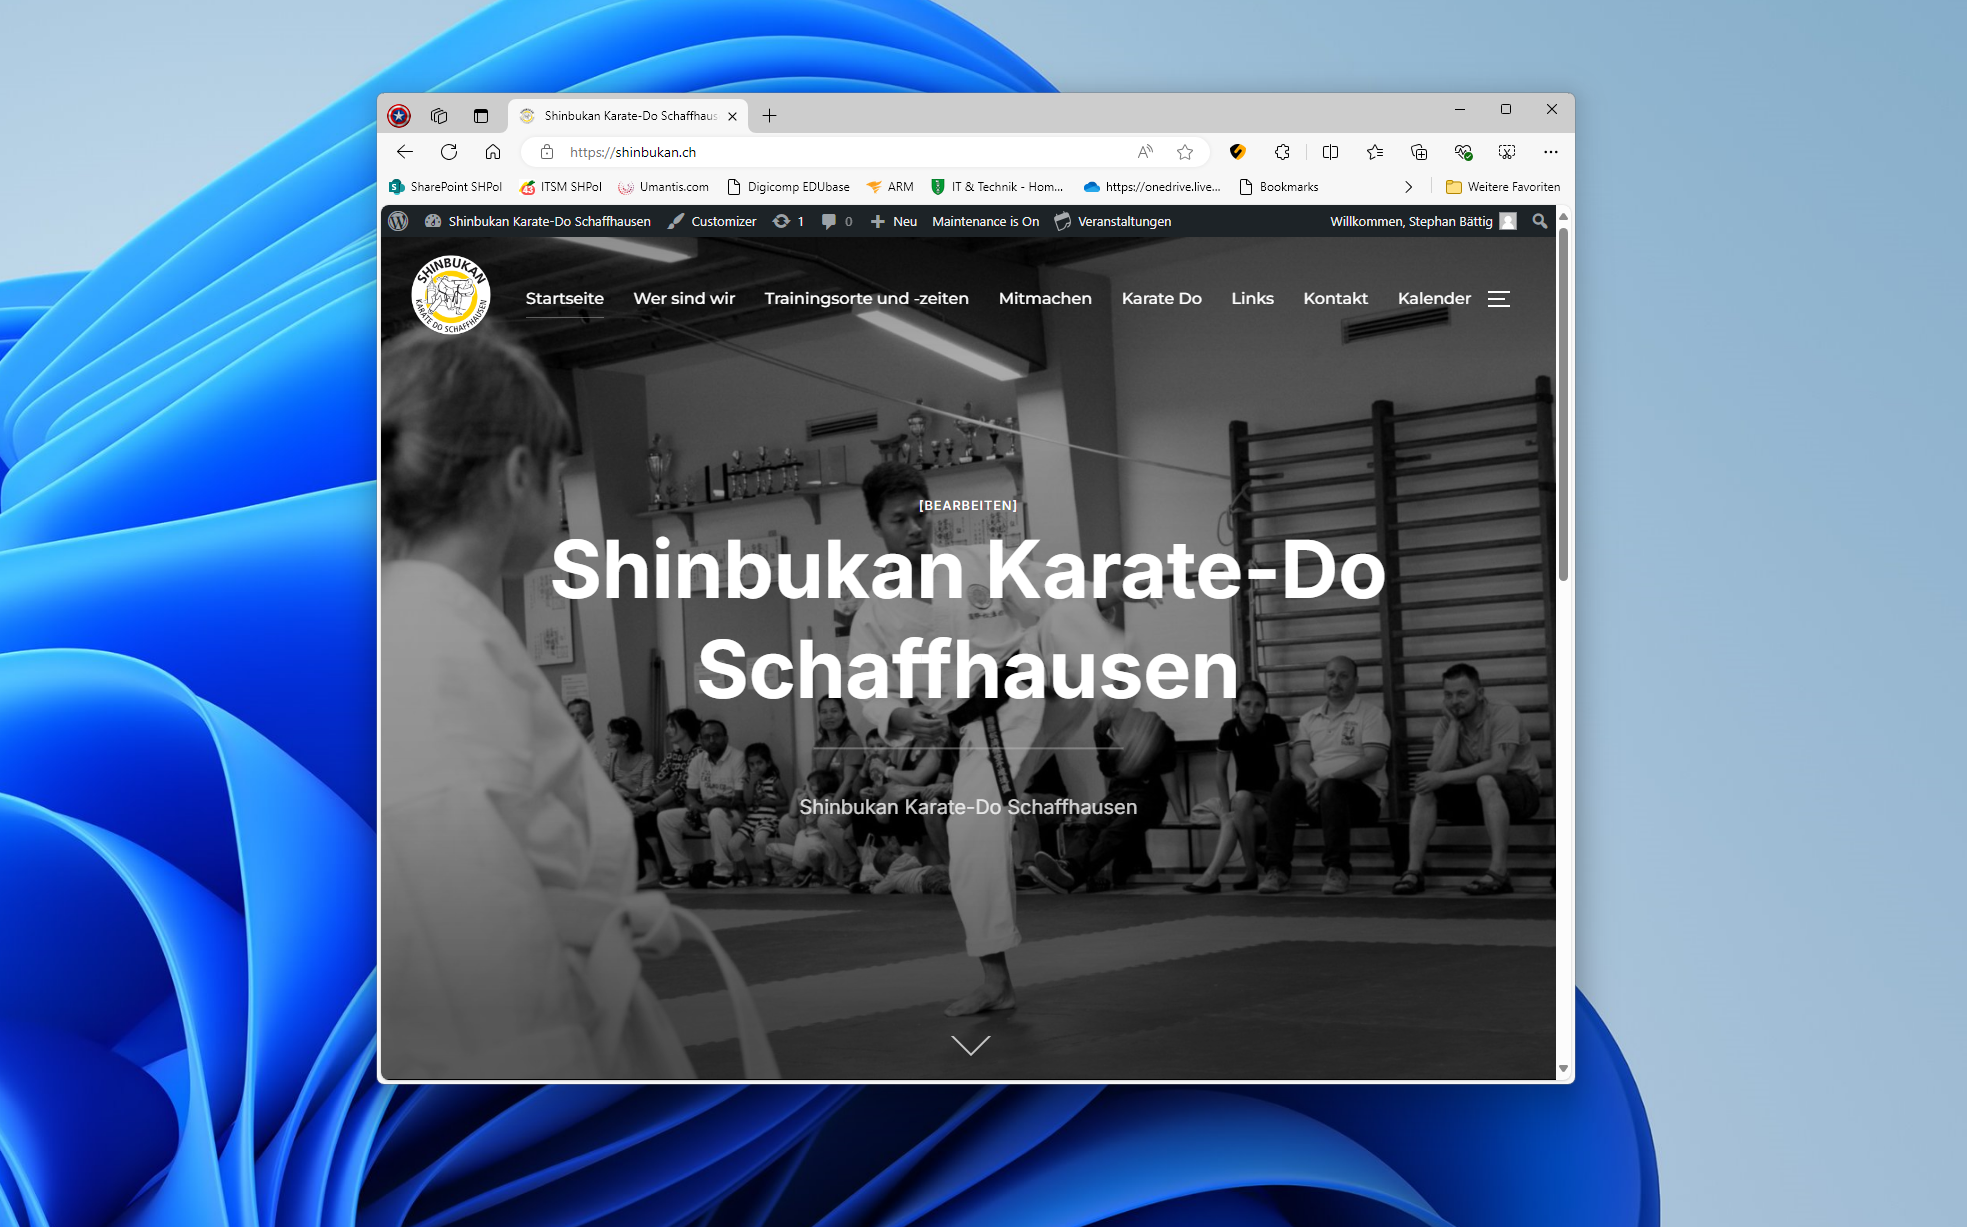Click the Edge profile avatar icon
The width and height of the screenshot is (1967, 1227).
(399, 116)
